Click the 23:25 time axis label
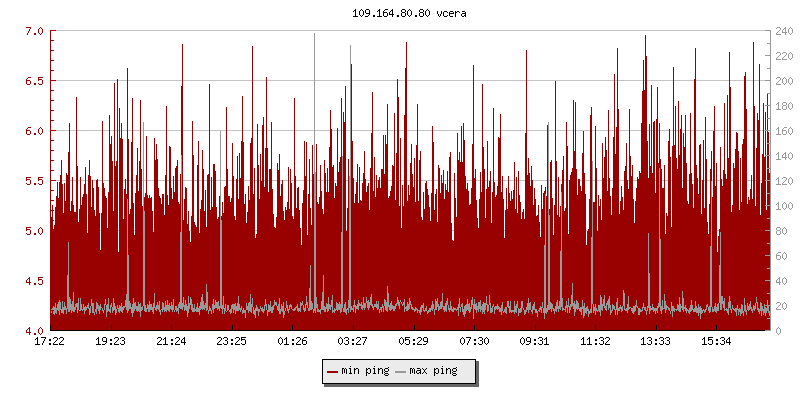 (x=232, y=342)
